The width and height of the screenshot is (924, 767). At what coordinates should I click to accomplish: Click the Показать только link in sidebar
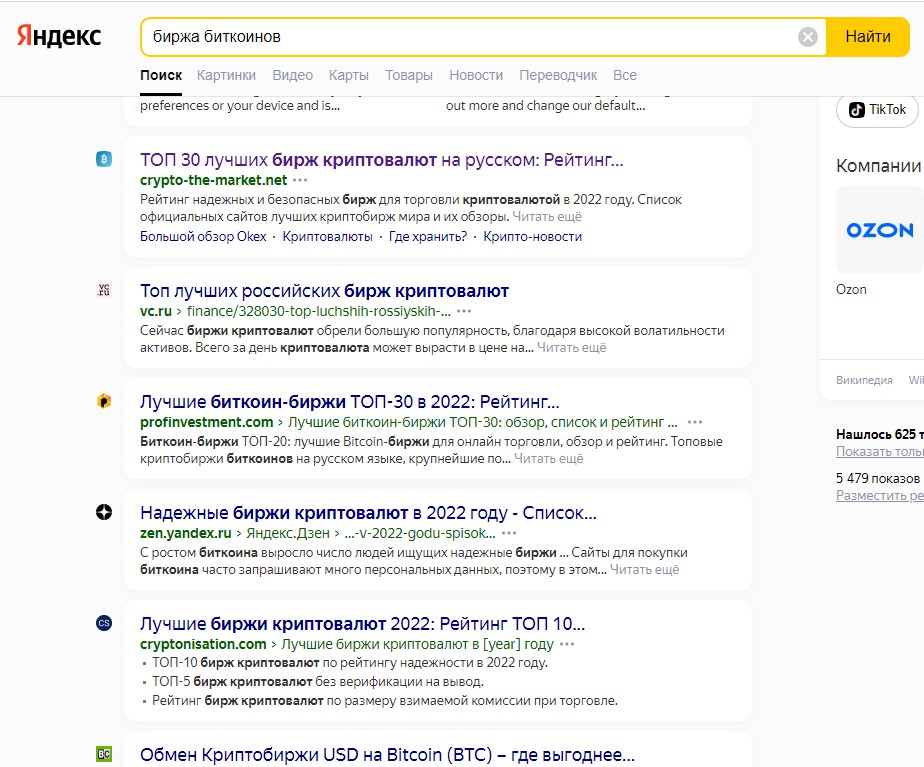click(x=879, y=452)
